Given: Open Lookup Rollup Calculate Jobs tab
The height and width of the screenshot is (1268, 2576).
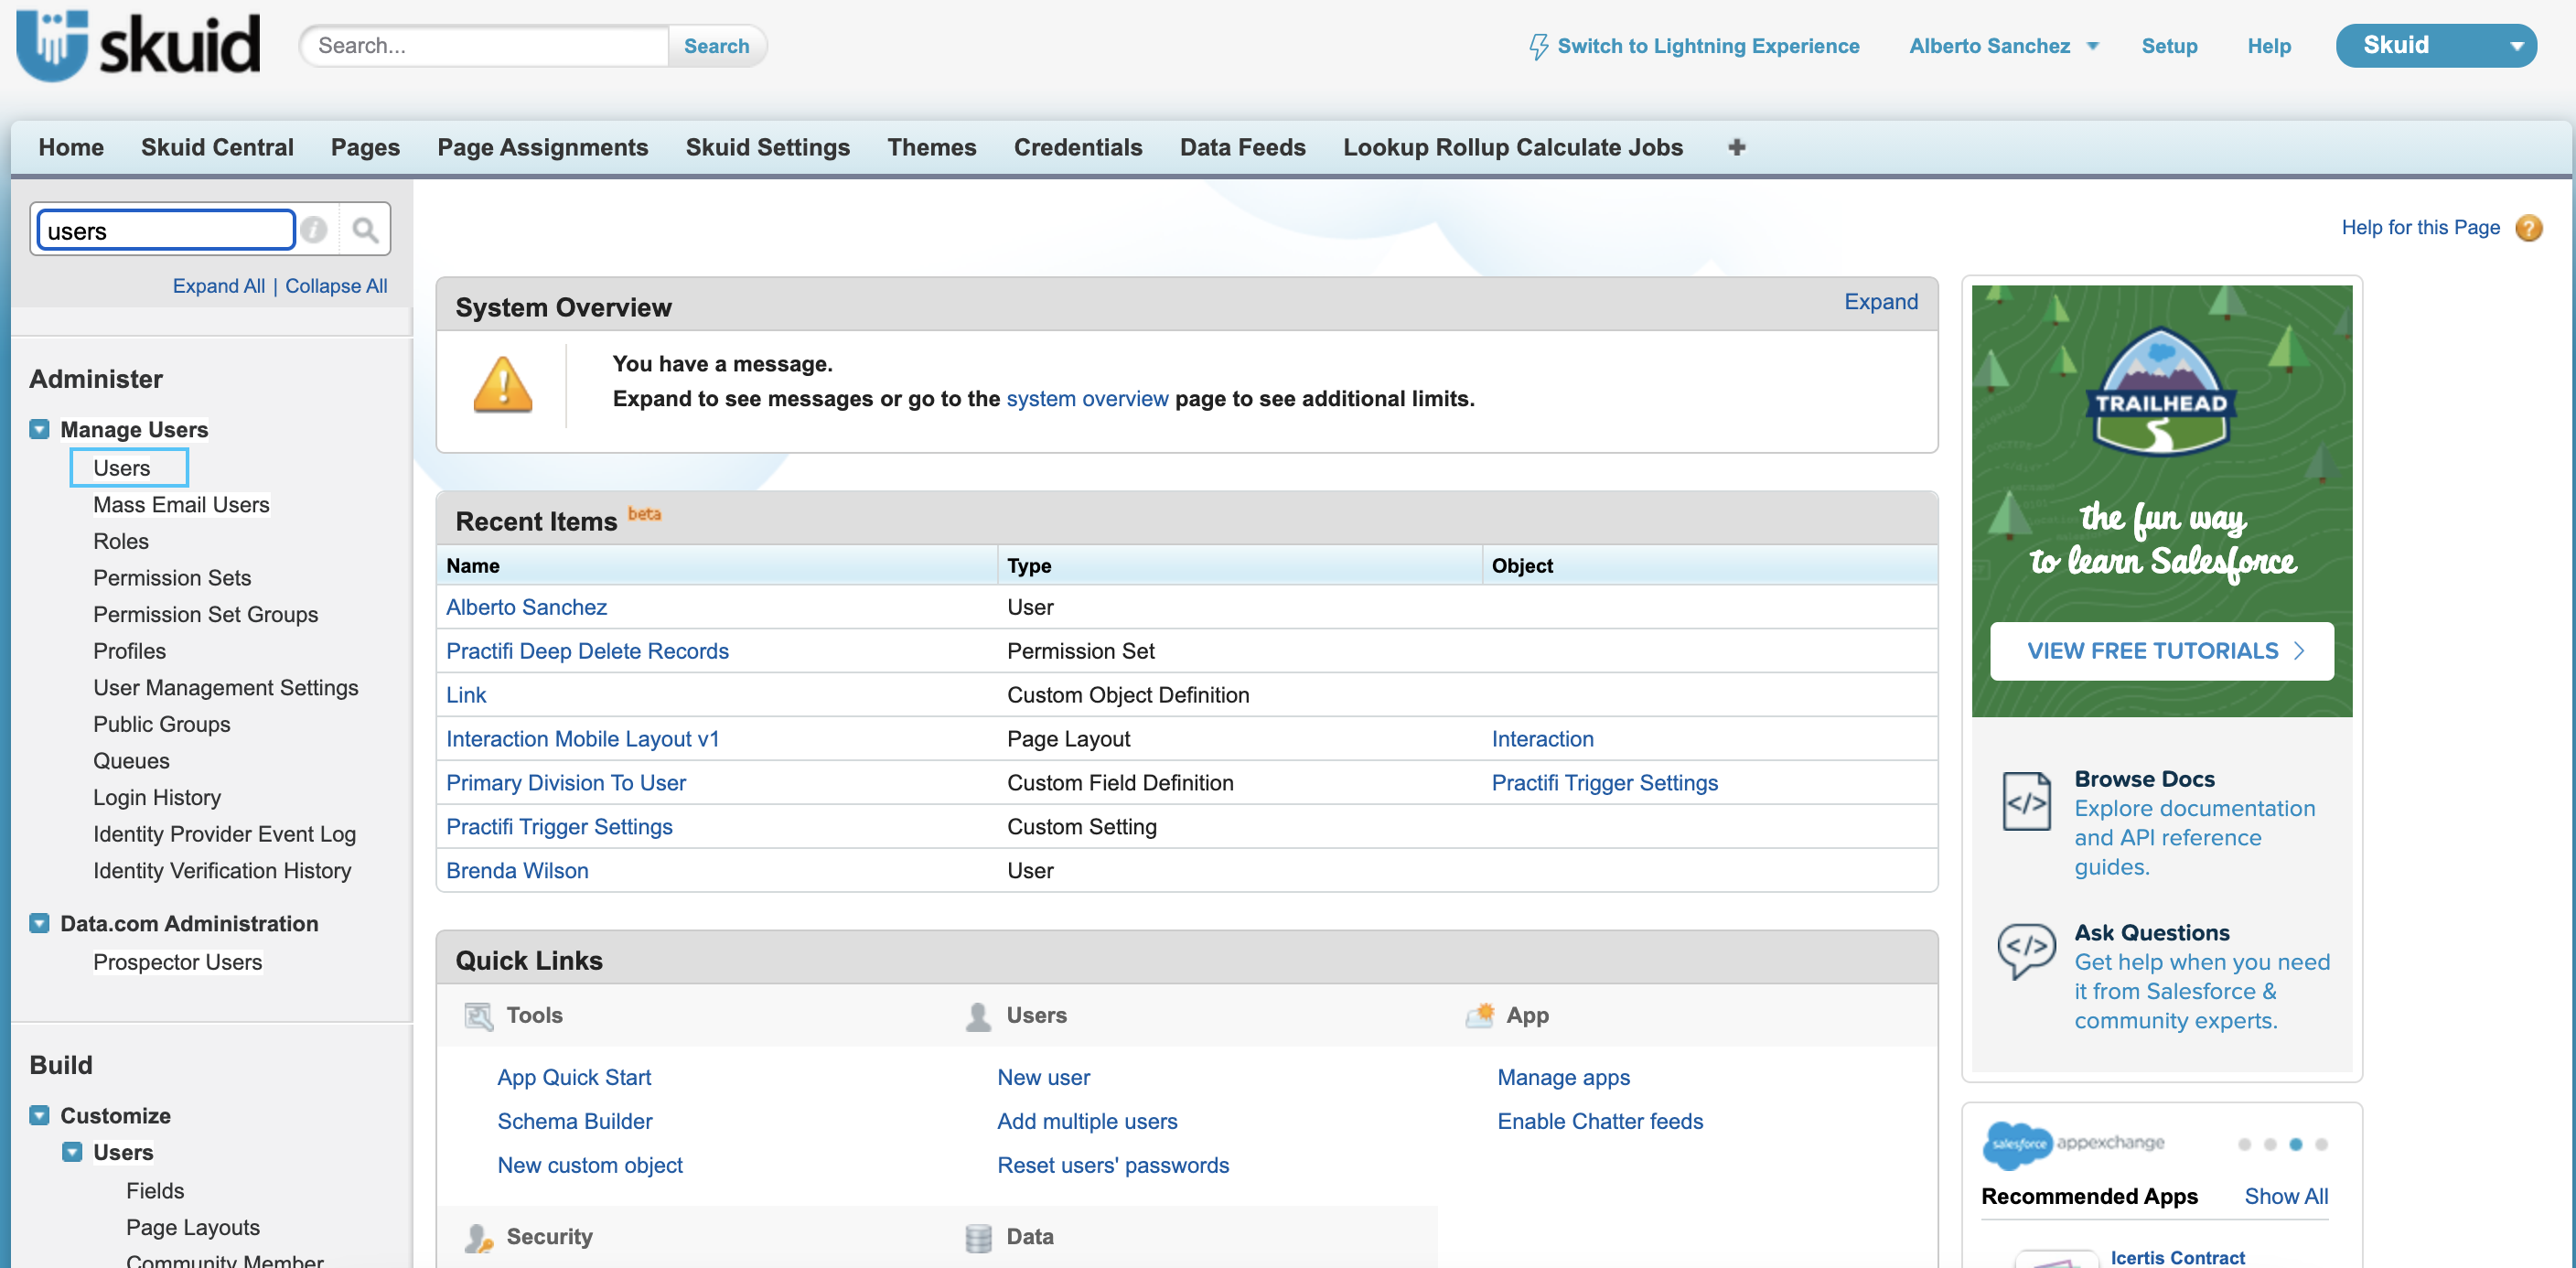Looking at the screenshot, I should 1512,147.
